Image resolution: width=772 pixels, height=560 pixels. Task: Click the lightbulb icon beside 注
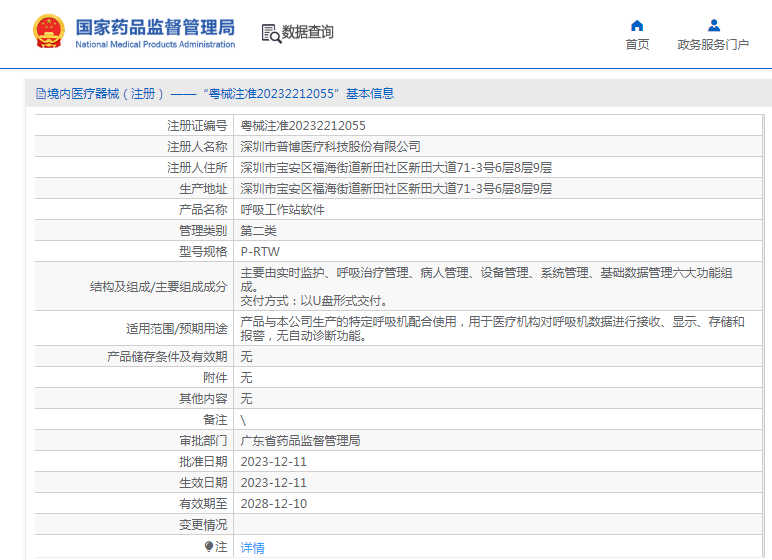[x=209, y=546]
